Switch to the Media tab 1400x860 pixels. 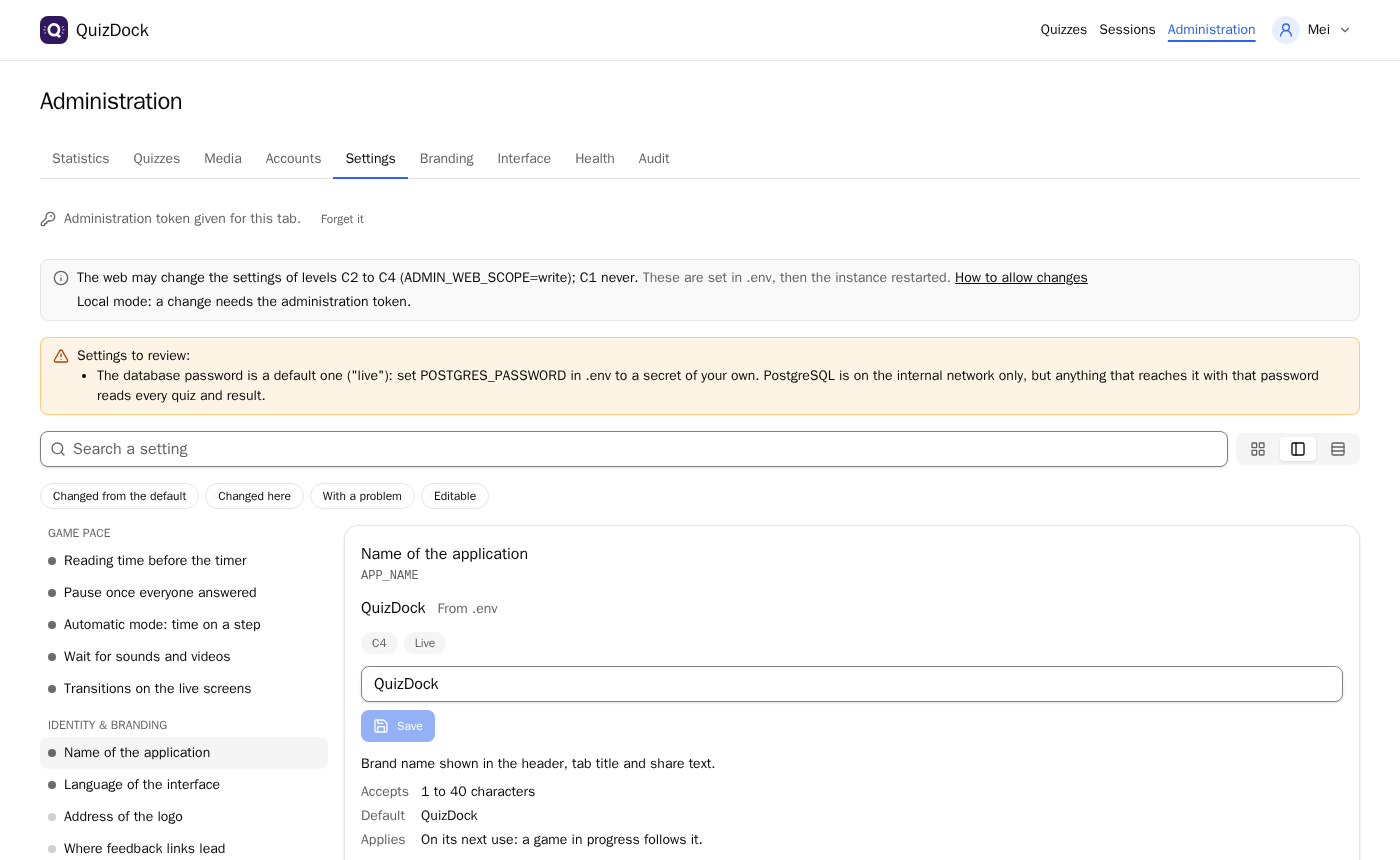(x=223, y=159)
